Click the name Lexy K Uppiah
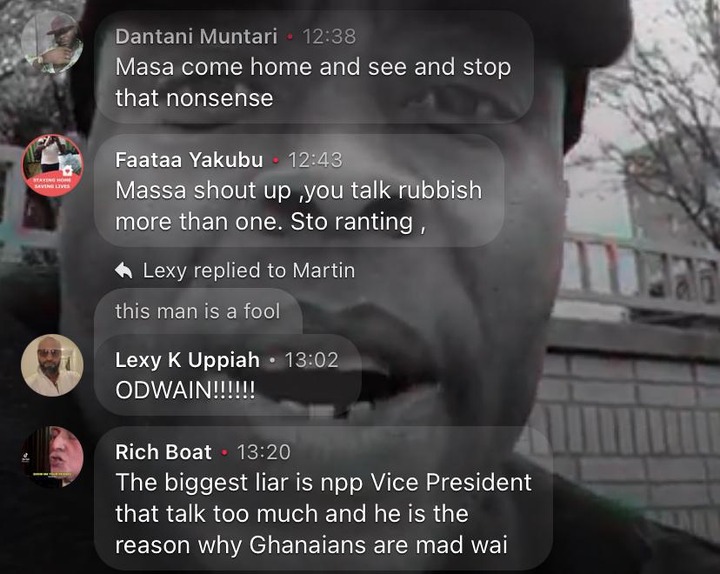The image size is (720, 574). (x=187, y=360)
